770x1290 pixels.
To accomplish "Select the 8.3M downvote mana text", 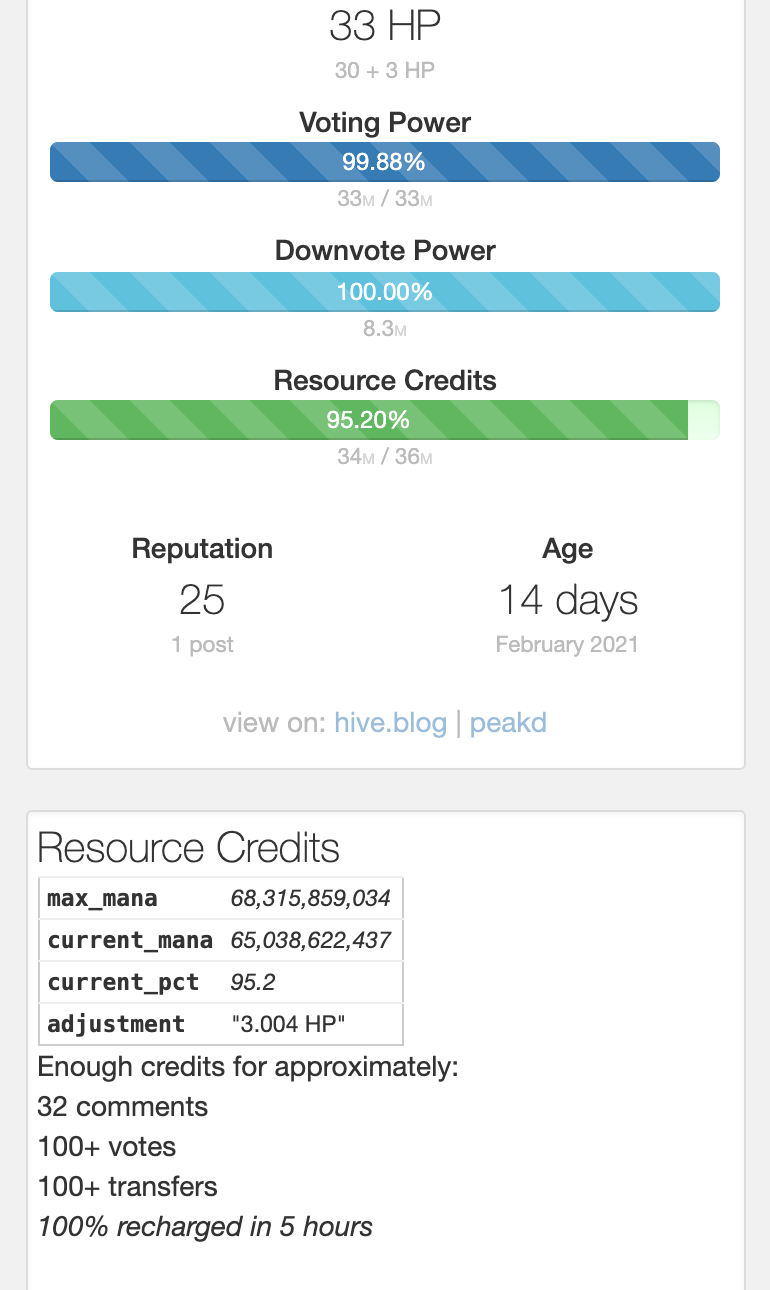I will coord(385,329).
